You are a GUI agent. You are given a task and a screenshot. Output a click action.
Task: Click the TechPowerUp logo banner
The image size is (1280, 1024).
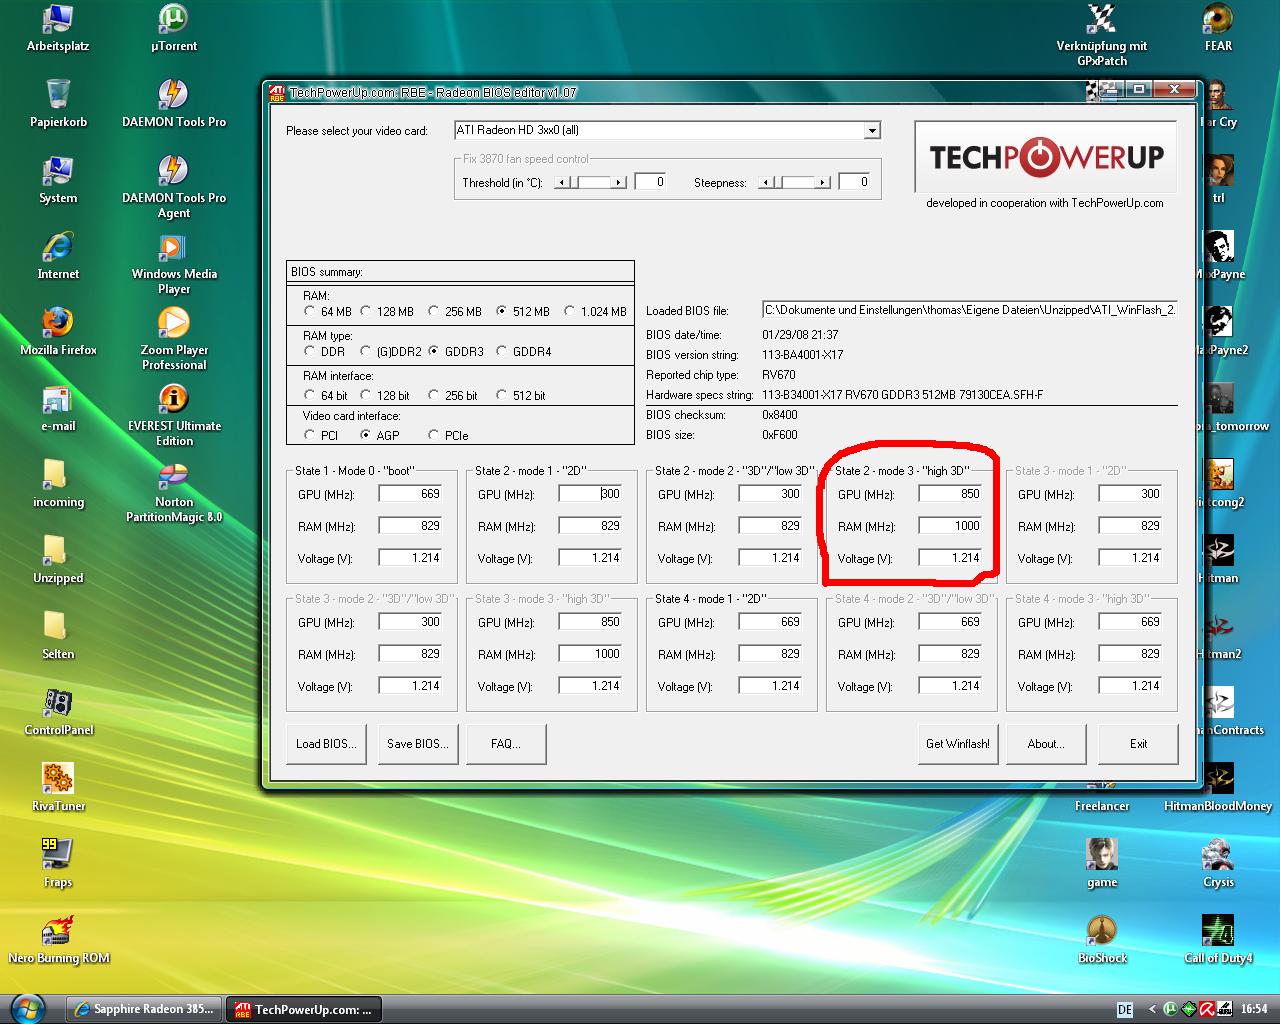pos(1046,157)
